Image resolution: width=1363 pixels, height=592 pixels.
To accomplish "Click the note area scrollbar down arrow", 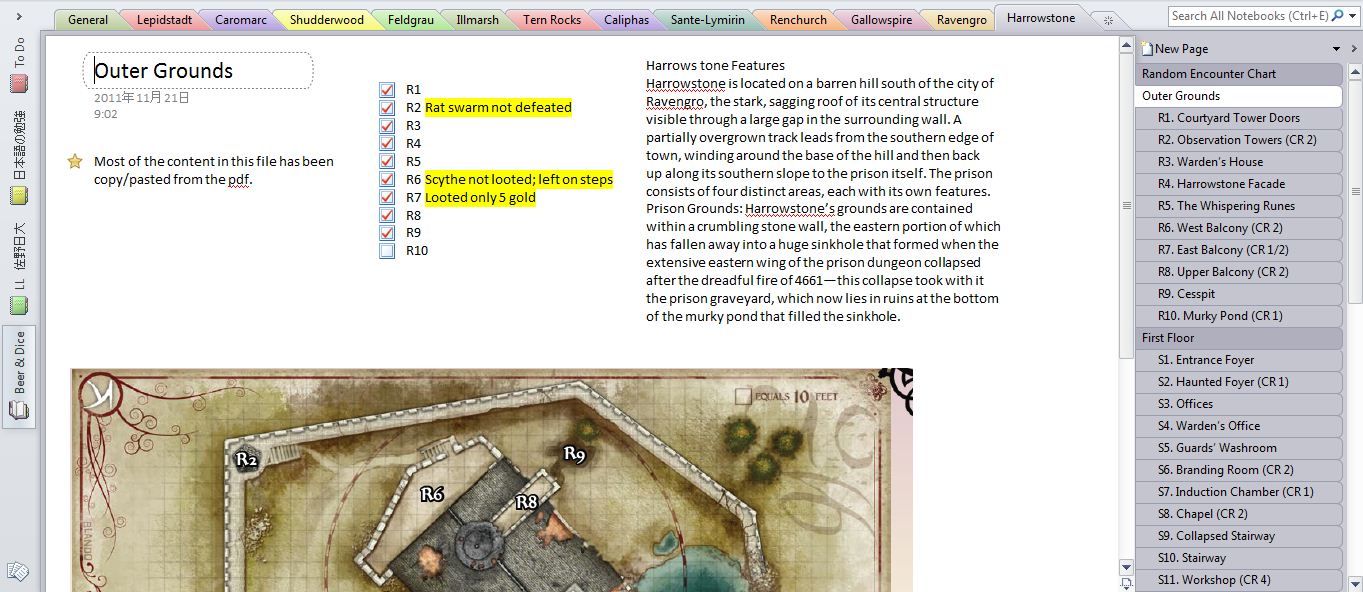I will click(1127, 567).
